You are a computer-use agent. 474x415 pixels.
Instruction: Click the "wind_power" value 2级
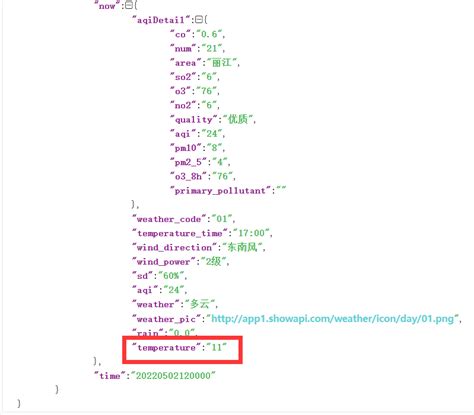[x=213, y=262]
